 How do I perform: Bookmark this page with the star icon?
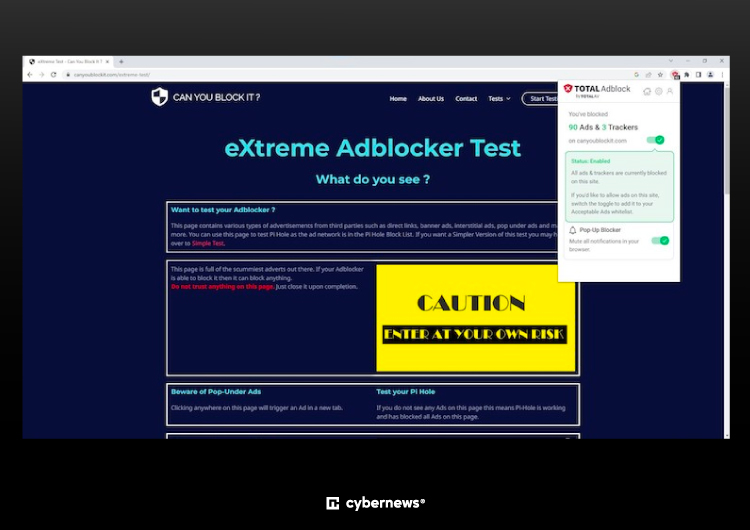pos(661,75)
